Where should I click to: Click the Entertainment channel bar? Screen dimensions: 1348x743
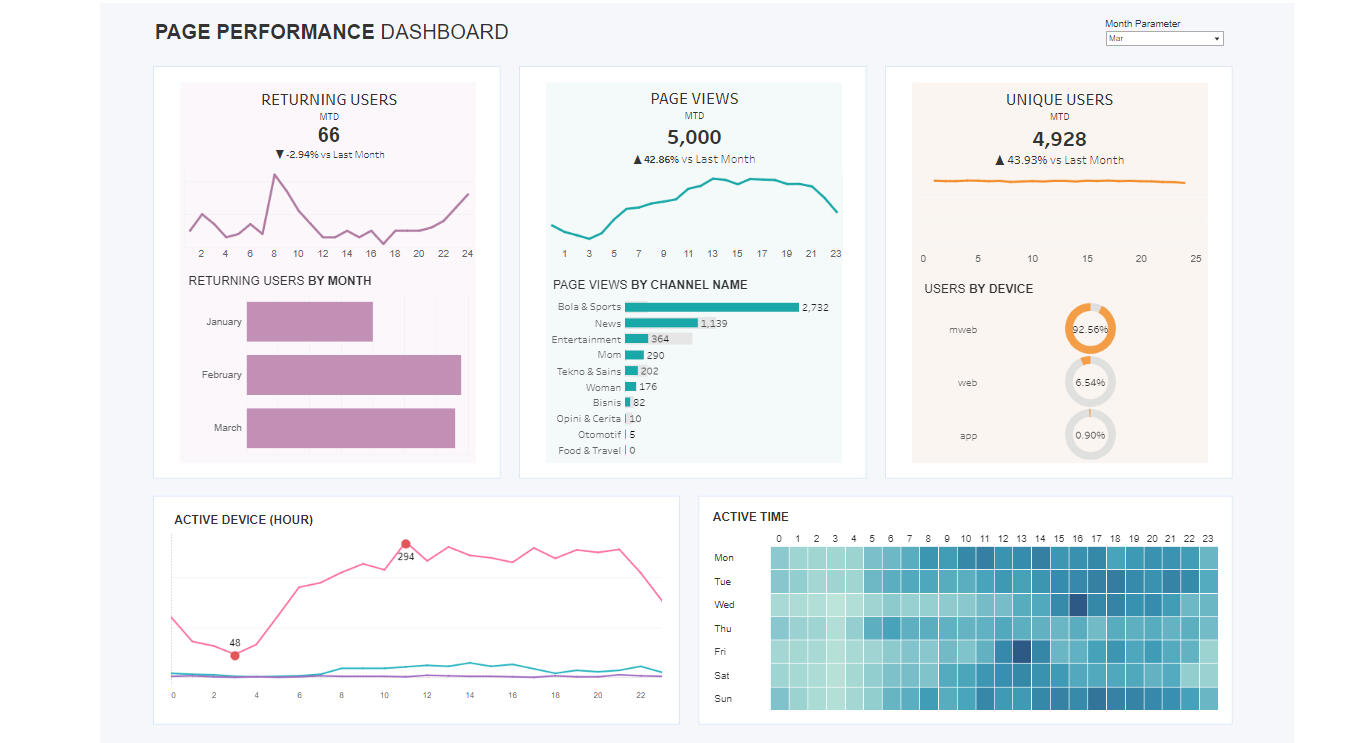tap(637, 339)
